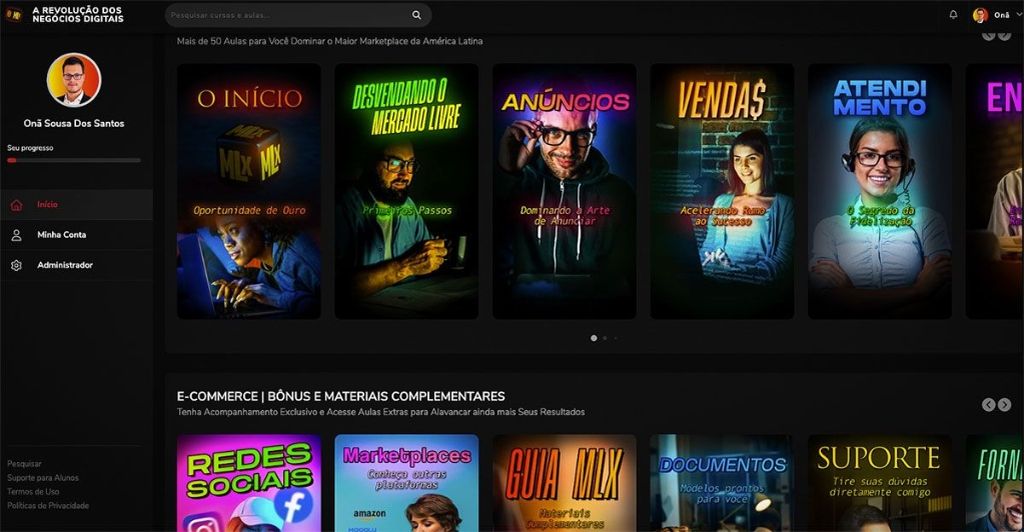The height and width of the screenshot is (532, 1024).
Task: Open Suporte bonus card
Action: point(880,483)
